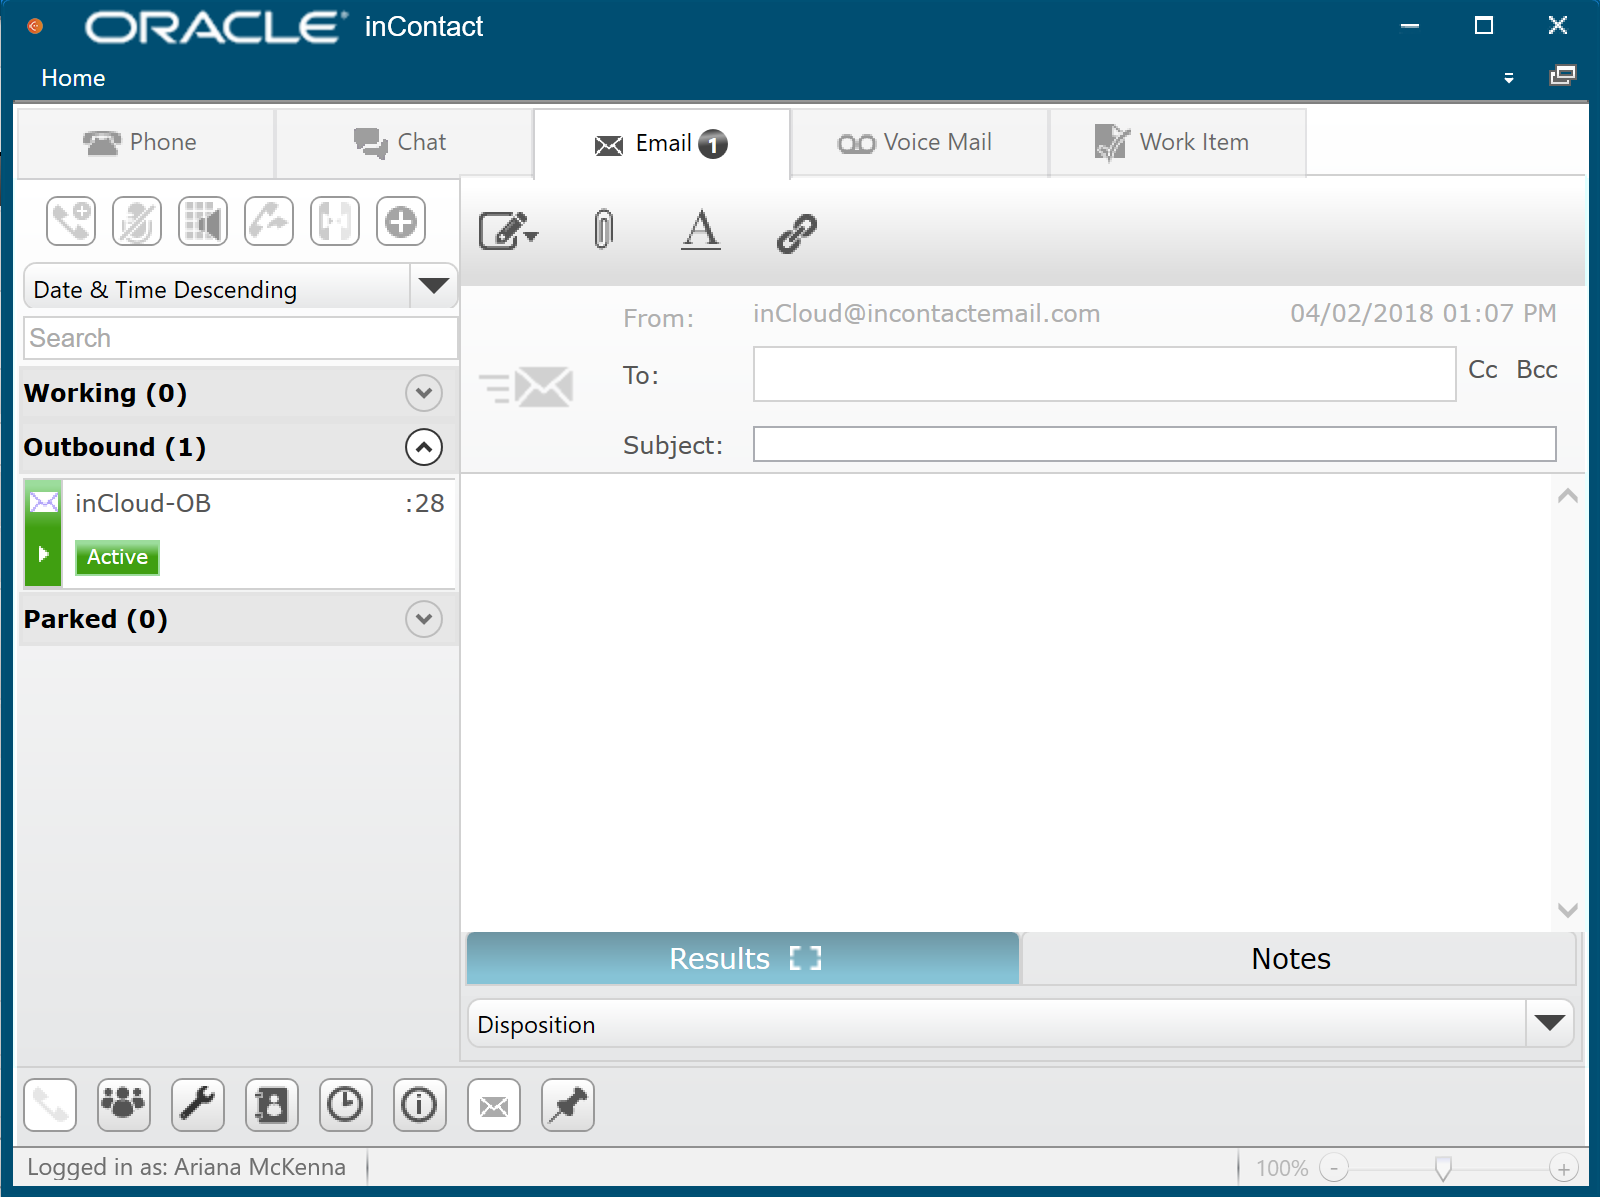Click the Active status button
Viewport: 1600px width, 1197px height.
[117, 557]
